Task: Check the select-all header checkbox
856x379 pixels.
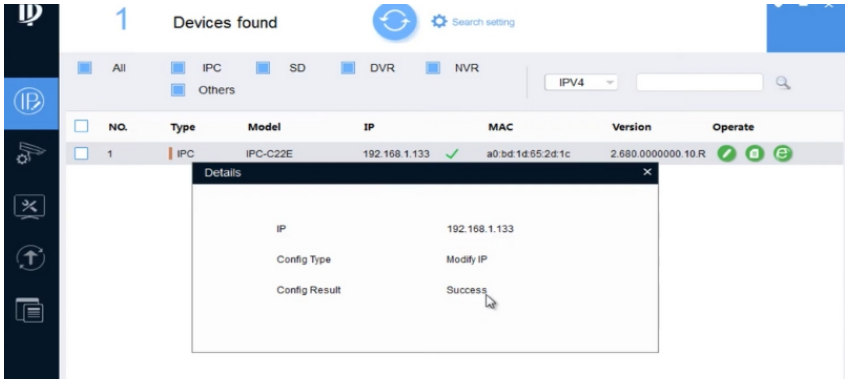Action: coord(81,126)
